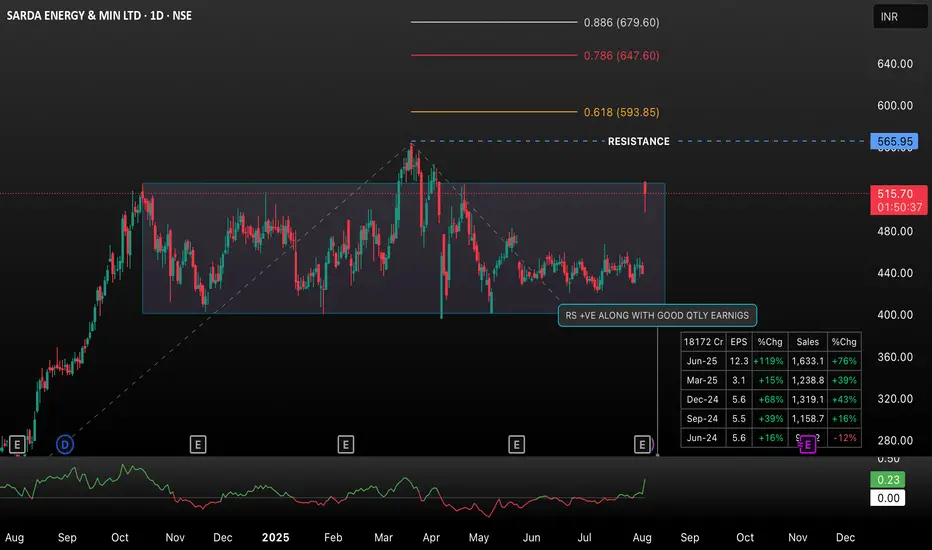Screen dimensions: 932x550
Task: Click the Mar-25 quarter row label
Action: [x=702, y=380]
